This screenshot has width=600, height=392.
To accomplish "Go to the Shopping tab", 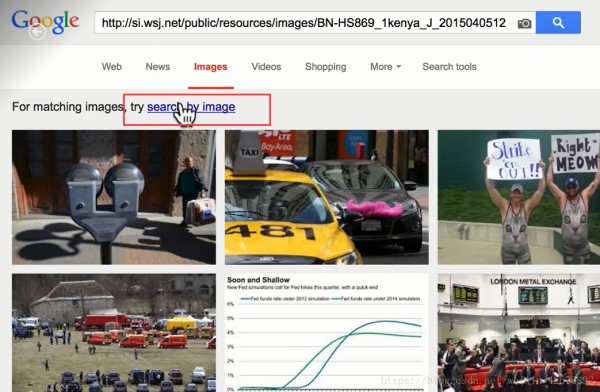I will [x=326, y=67].
